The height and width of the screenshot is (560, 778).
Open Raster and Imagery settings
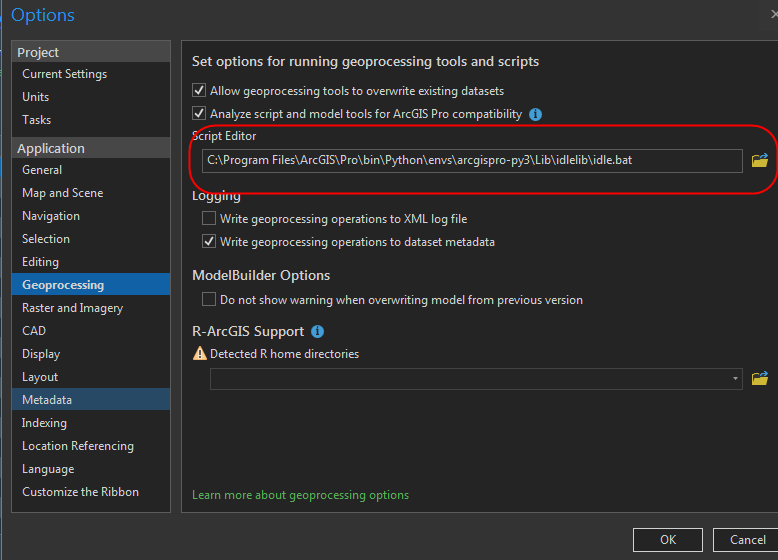(x=72, y=308)
